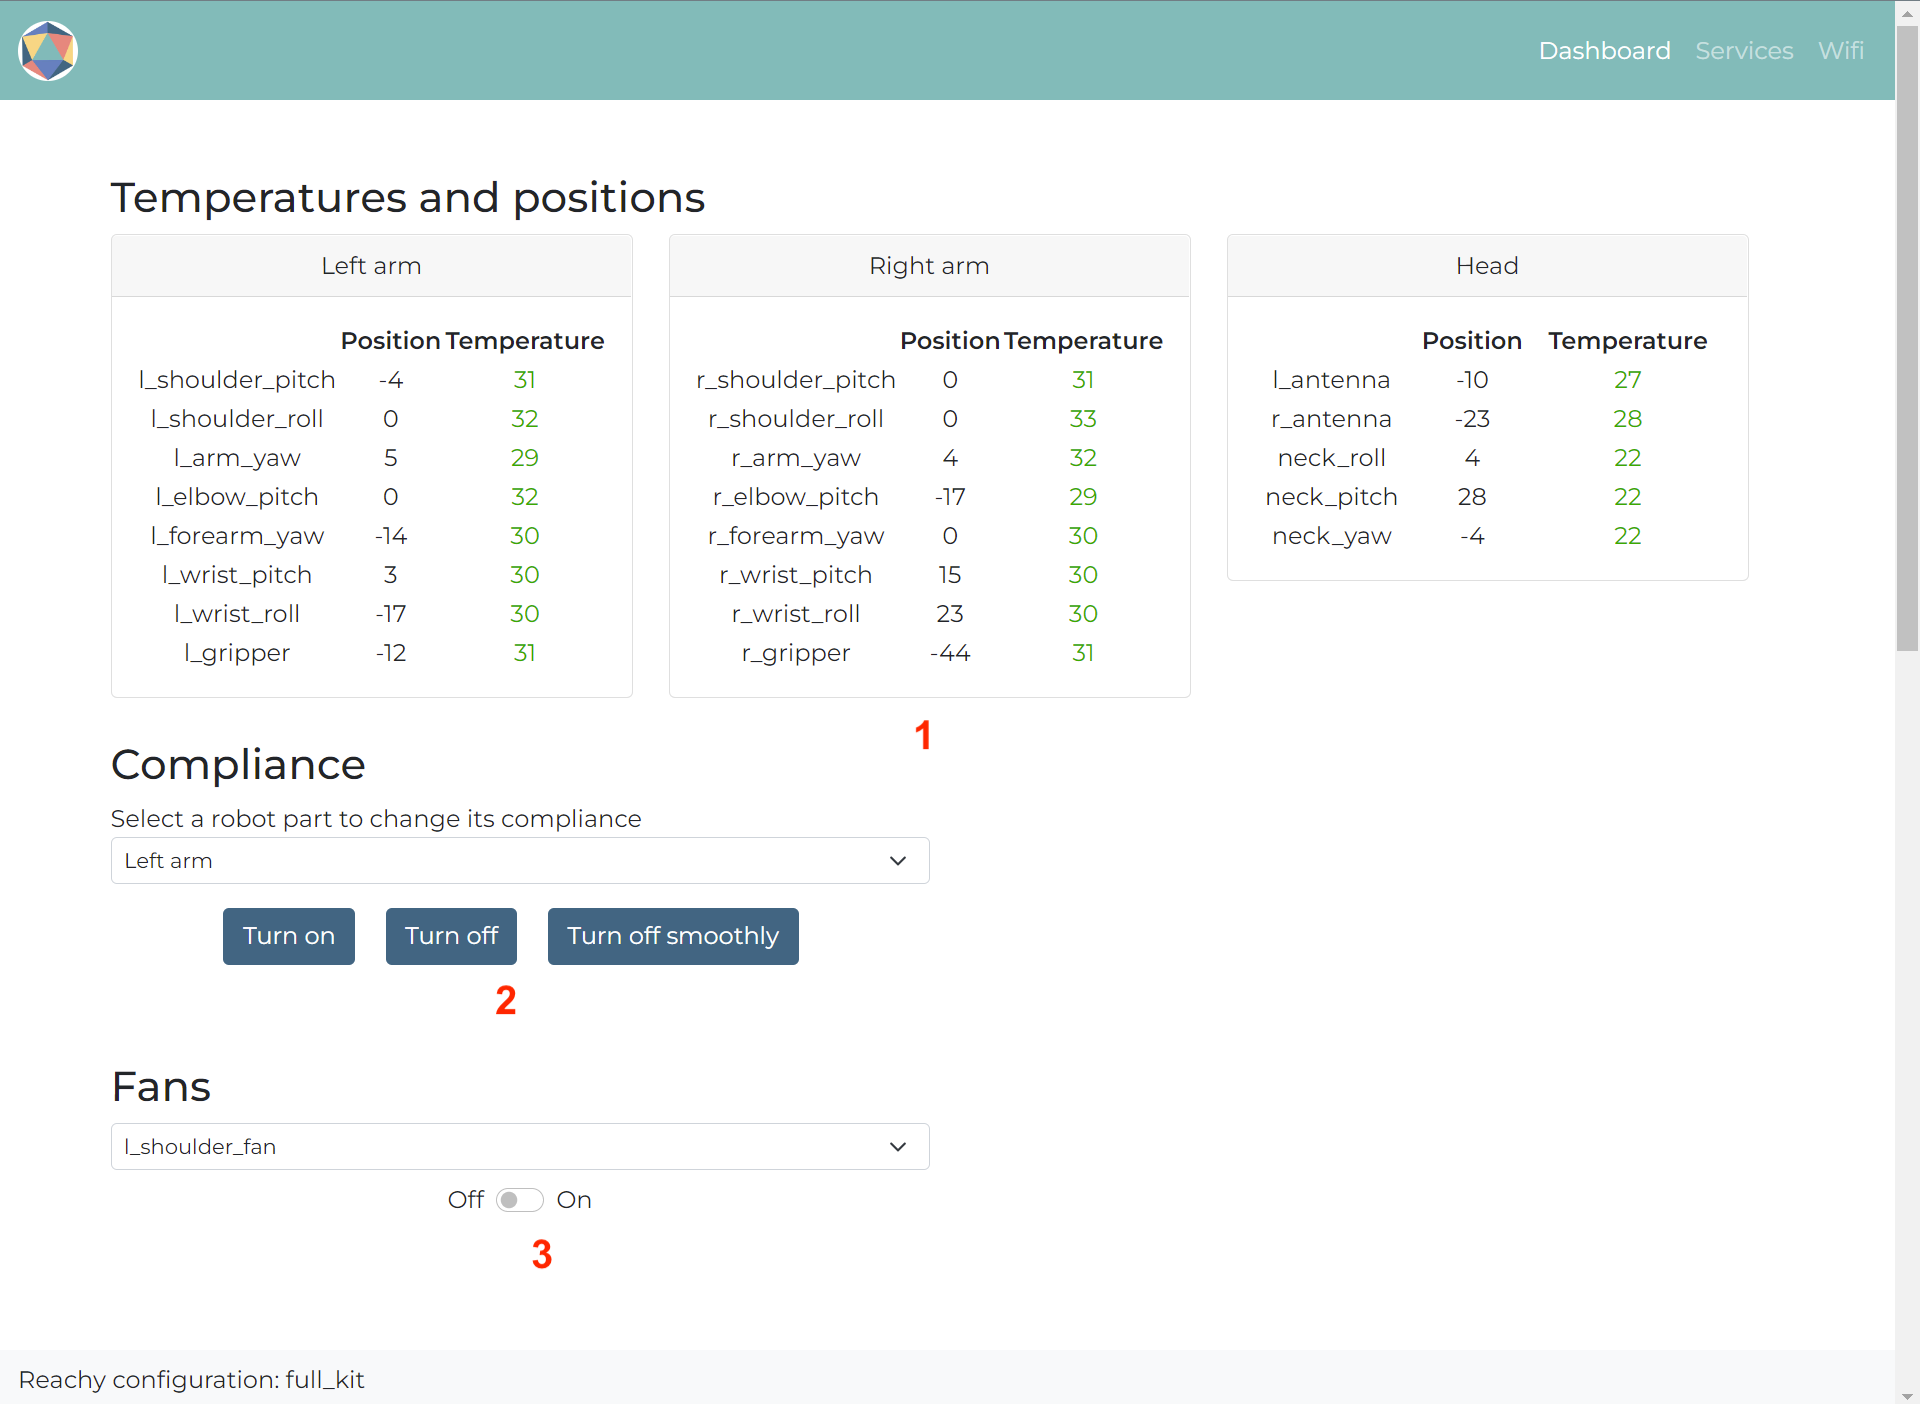
Task: Check neck_yaw position value -4
Action: coord(1470,535)
